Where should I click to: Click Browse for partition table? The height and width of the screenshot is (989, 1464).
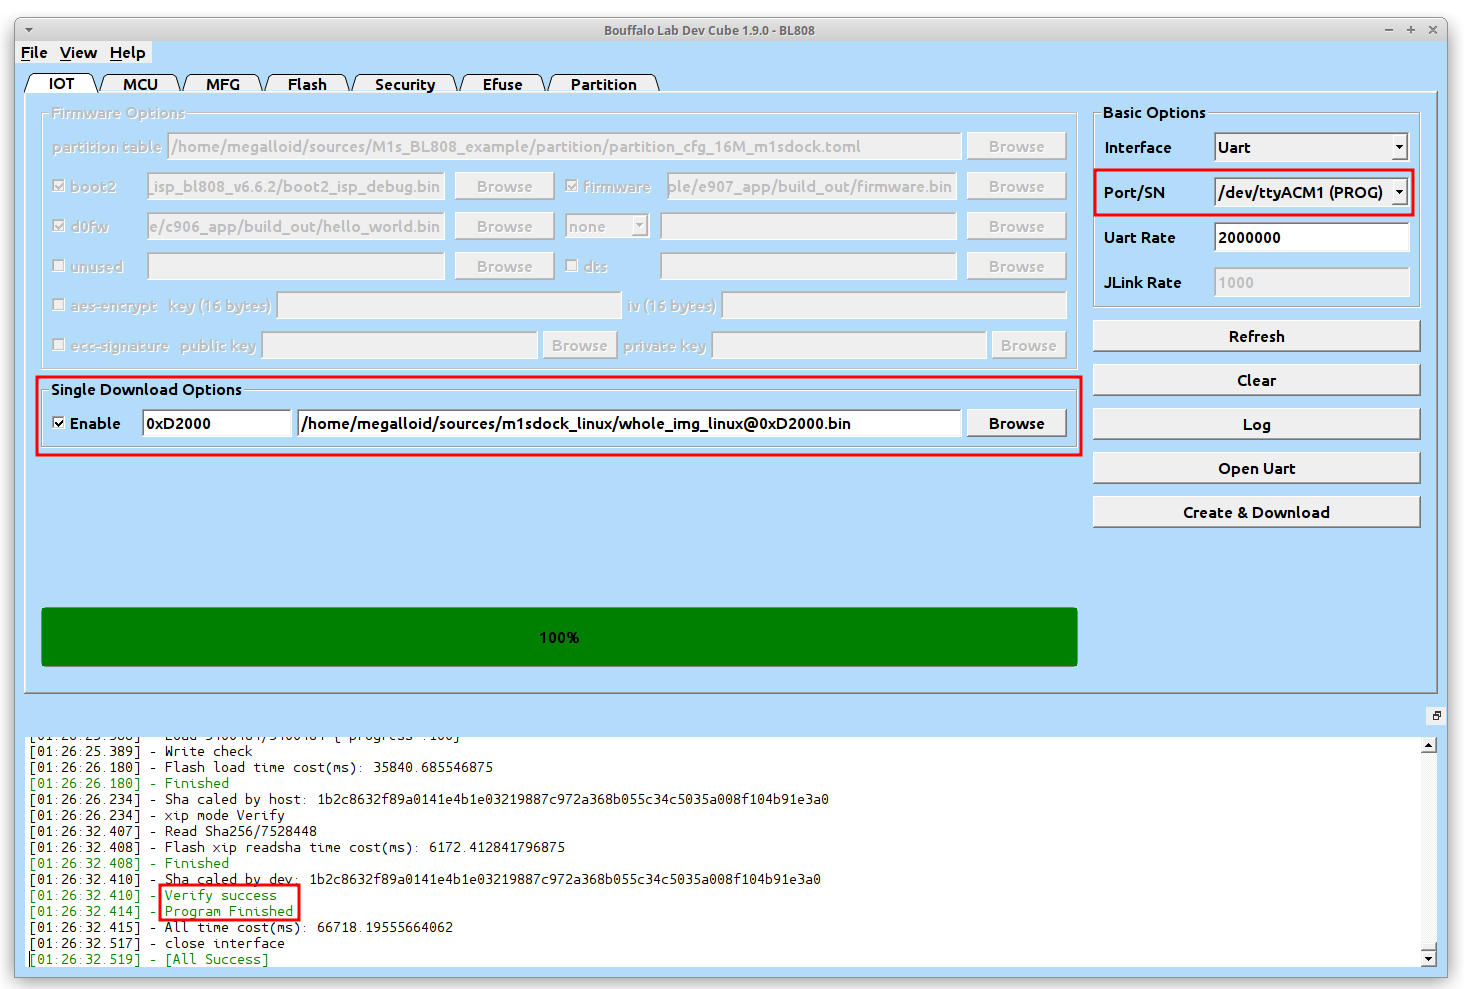1016,146
